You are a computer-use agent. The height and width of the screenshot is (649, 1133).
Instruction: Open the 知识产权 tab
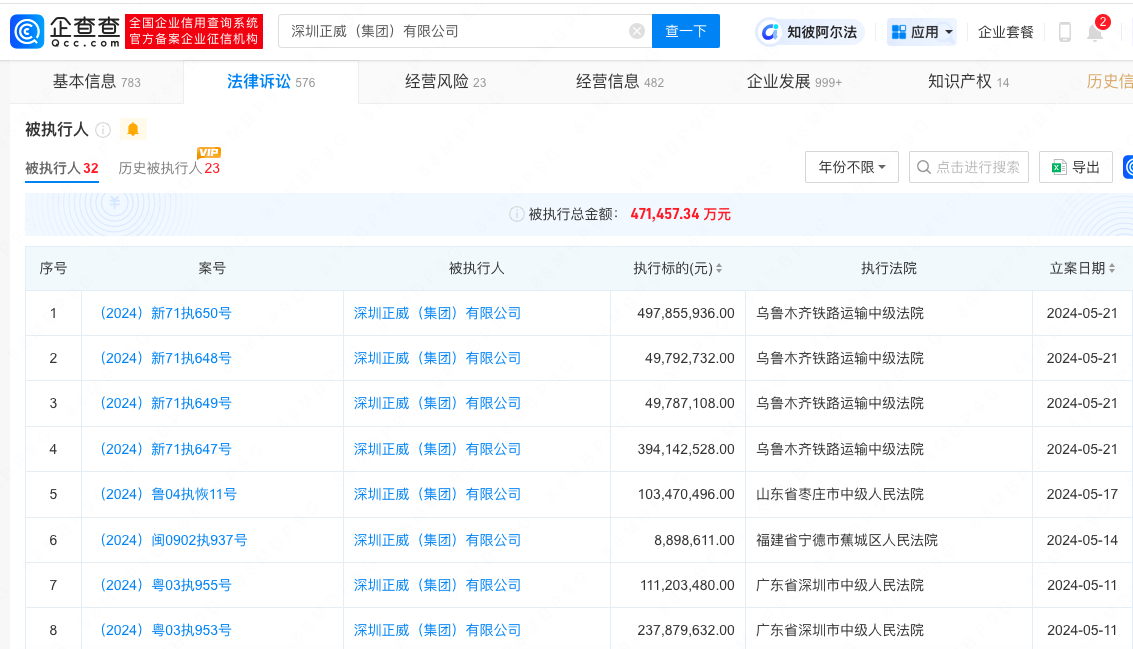(x=968, y=82)
